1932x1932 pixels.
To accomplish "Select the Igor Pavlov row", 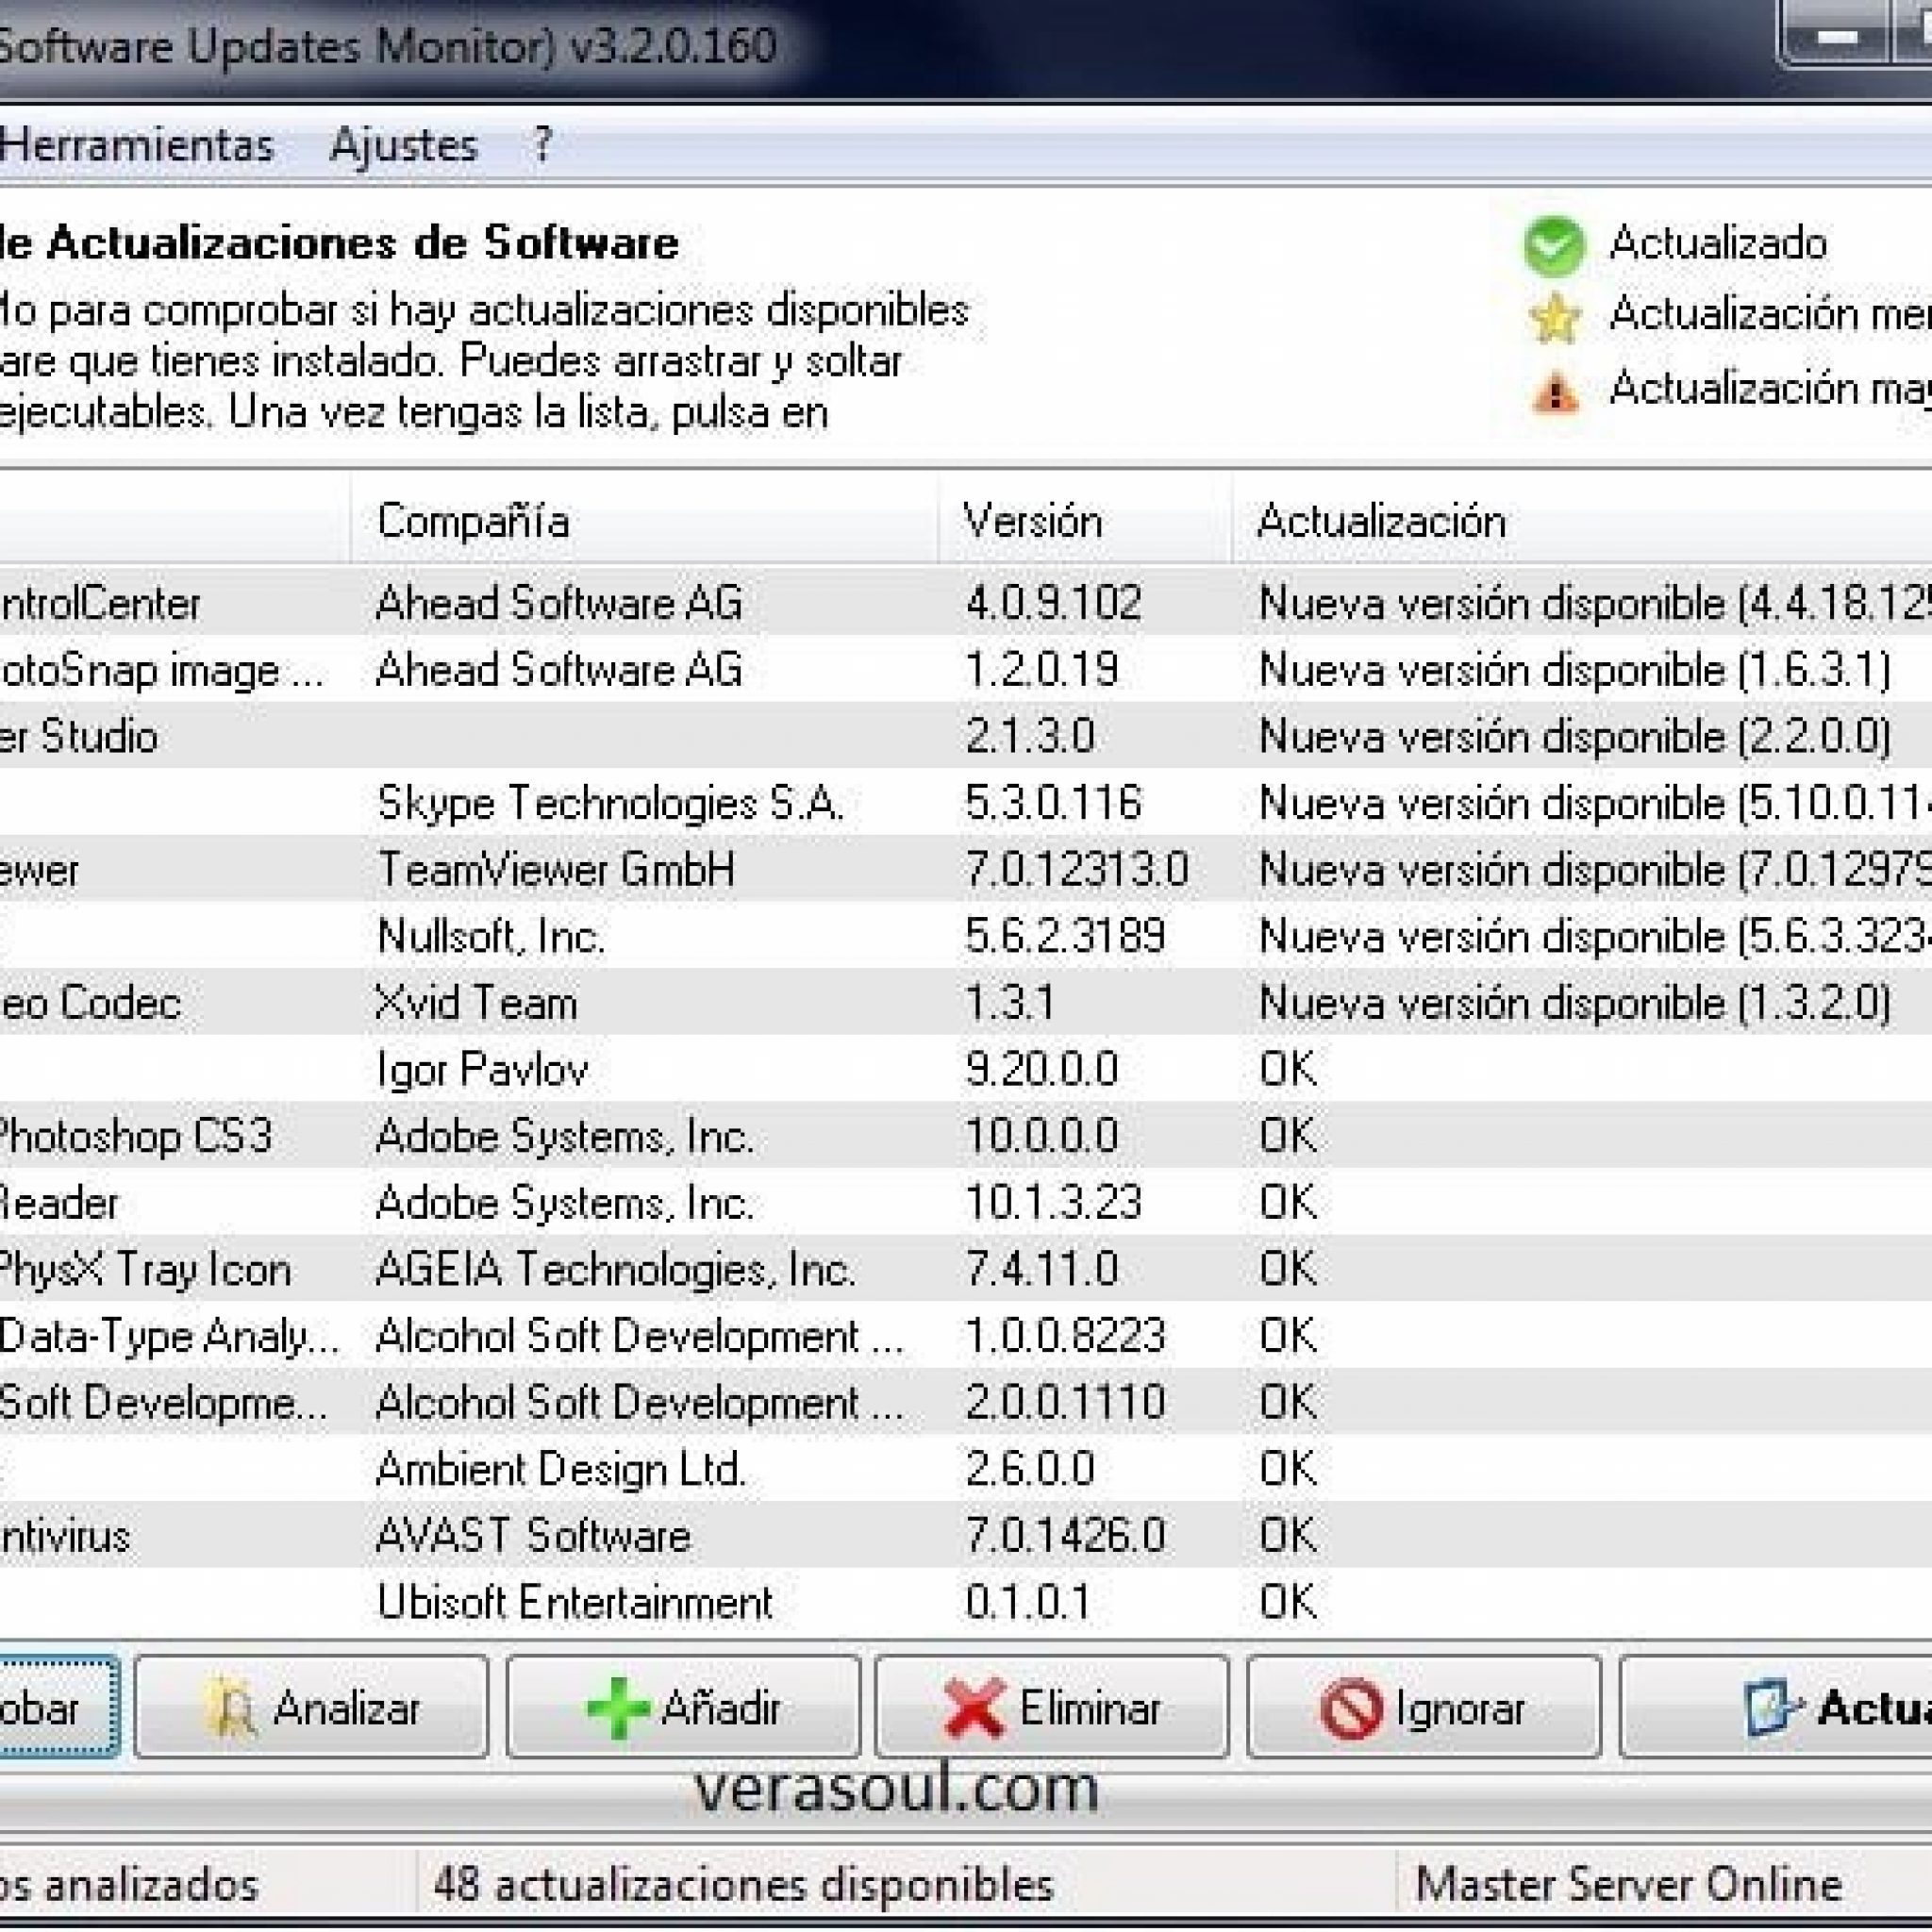I will pyautogui.click(x=966, y=1069).
